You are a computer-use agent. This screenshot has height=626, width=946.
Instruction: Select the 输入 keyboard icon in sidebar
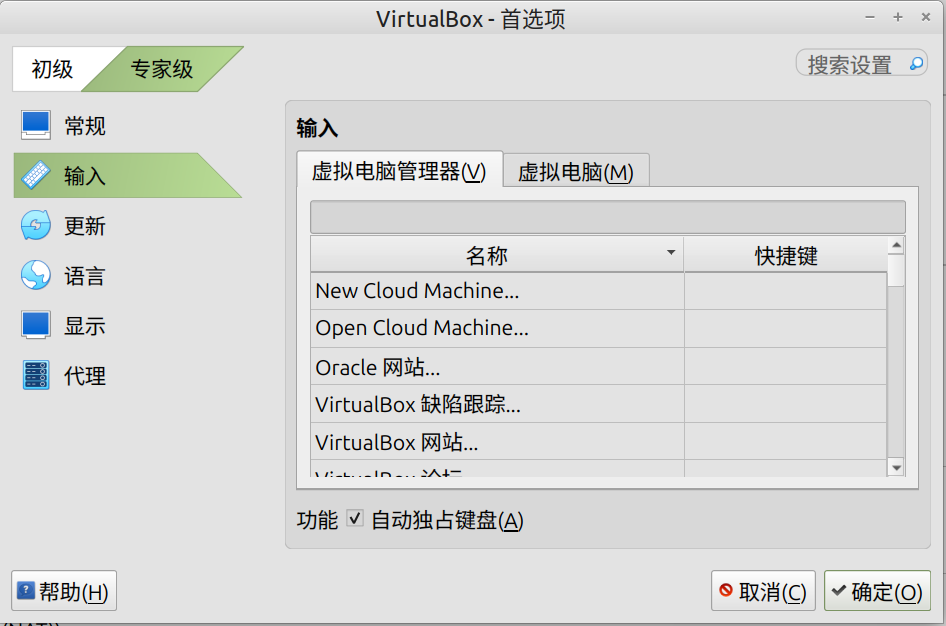36,175
